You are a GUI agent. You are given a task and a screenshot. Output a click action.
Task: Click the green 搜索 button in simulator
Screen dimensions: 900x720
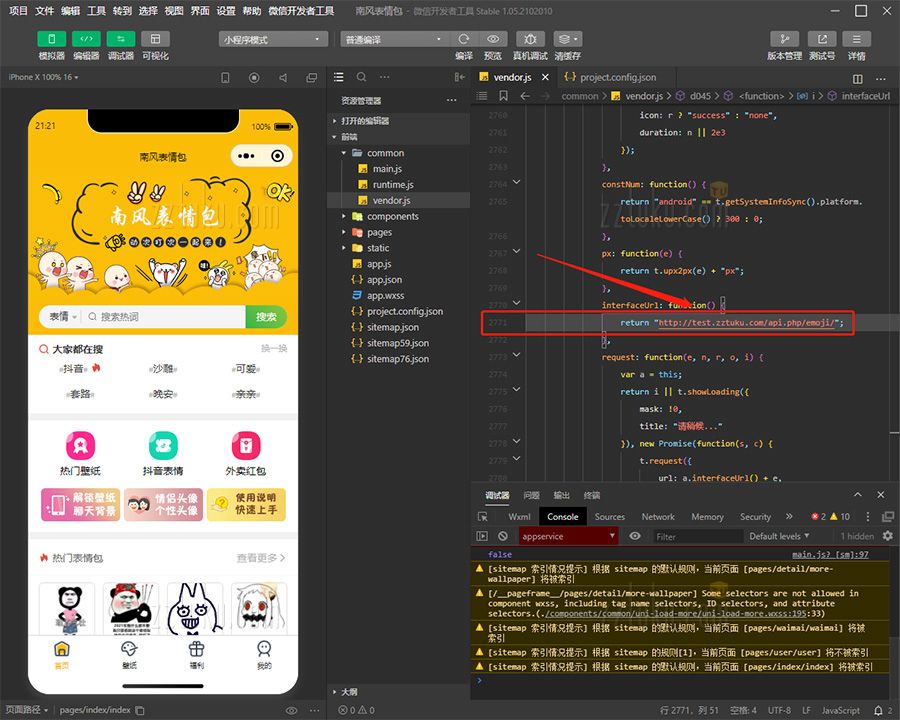(266, 317)
